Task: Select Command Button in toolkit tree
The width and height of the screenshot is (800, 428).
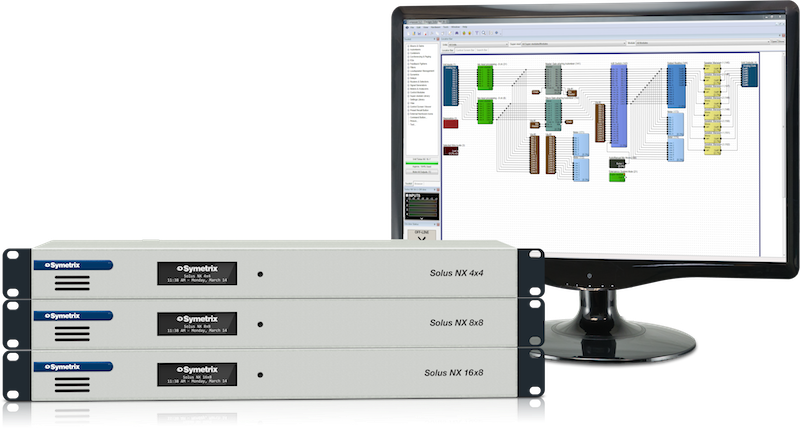Action: [418, 117]
